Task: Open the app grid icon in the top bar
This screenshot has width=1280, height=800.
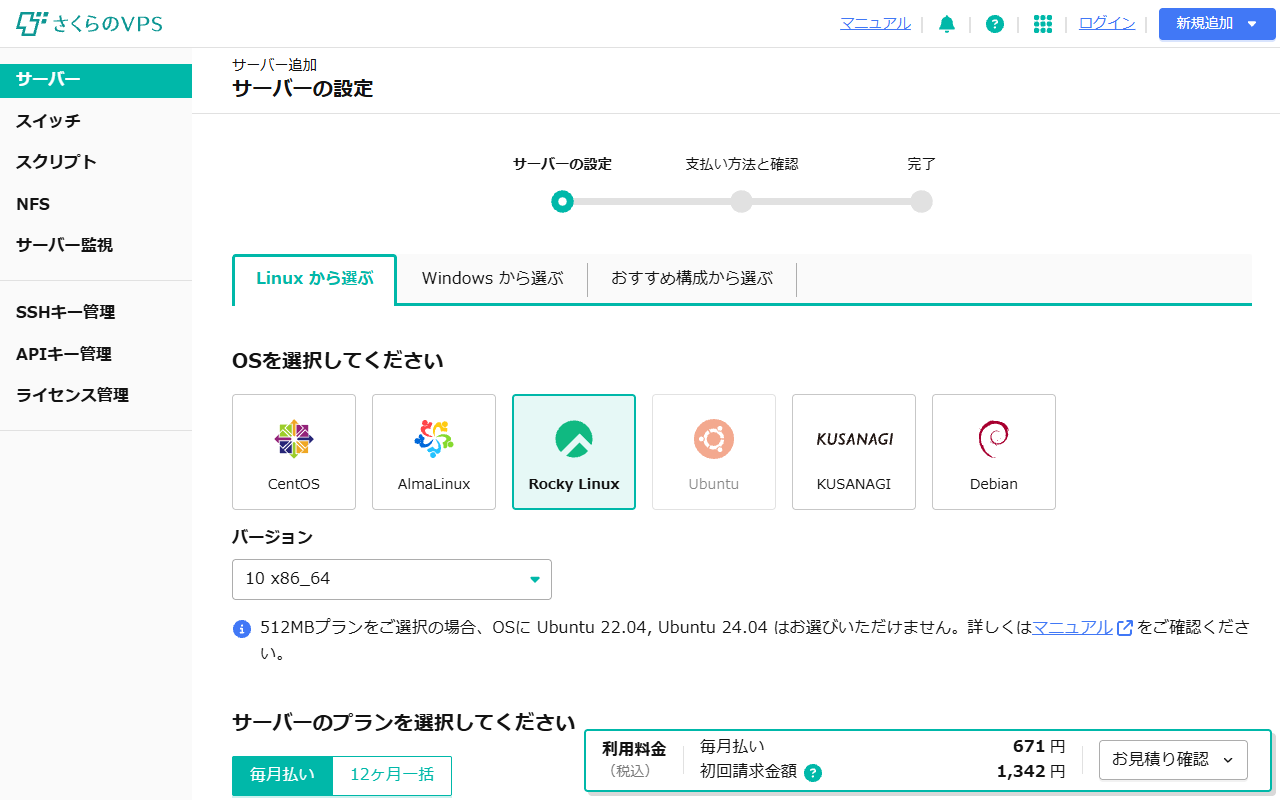Action: coord(1043,23)
